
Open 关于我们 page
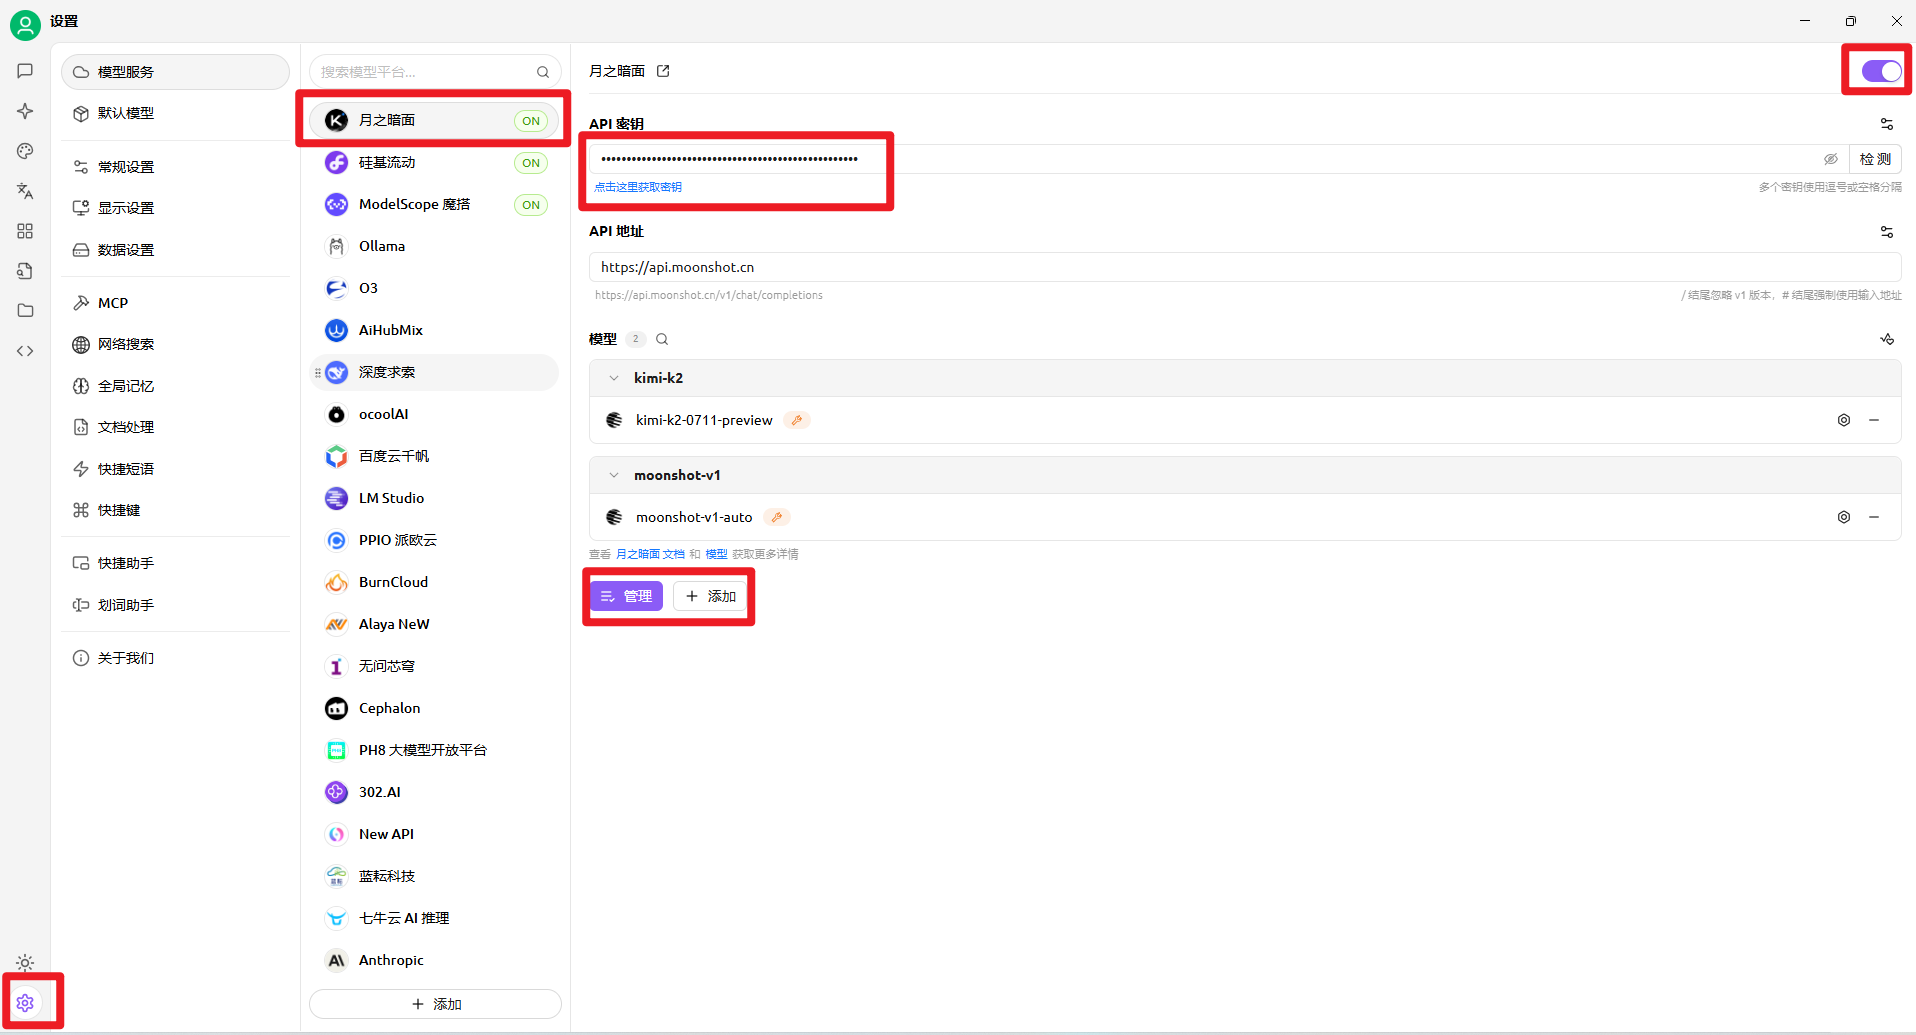(176, 658)
